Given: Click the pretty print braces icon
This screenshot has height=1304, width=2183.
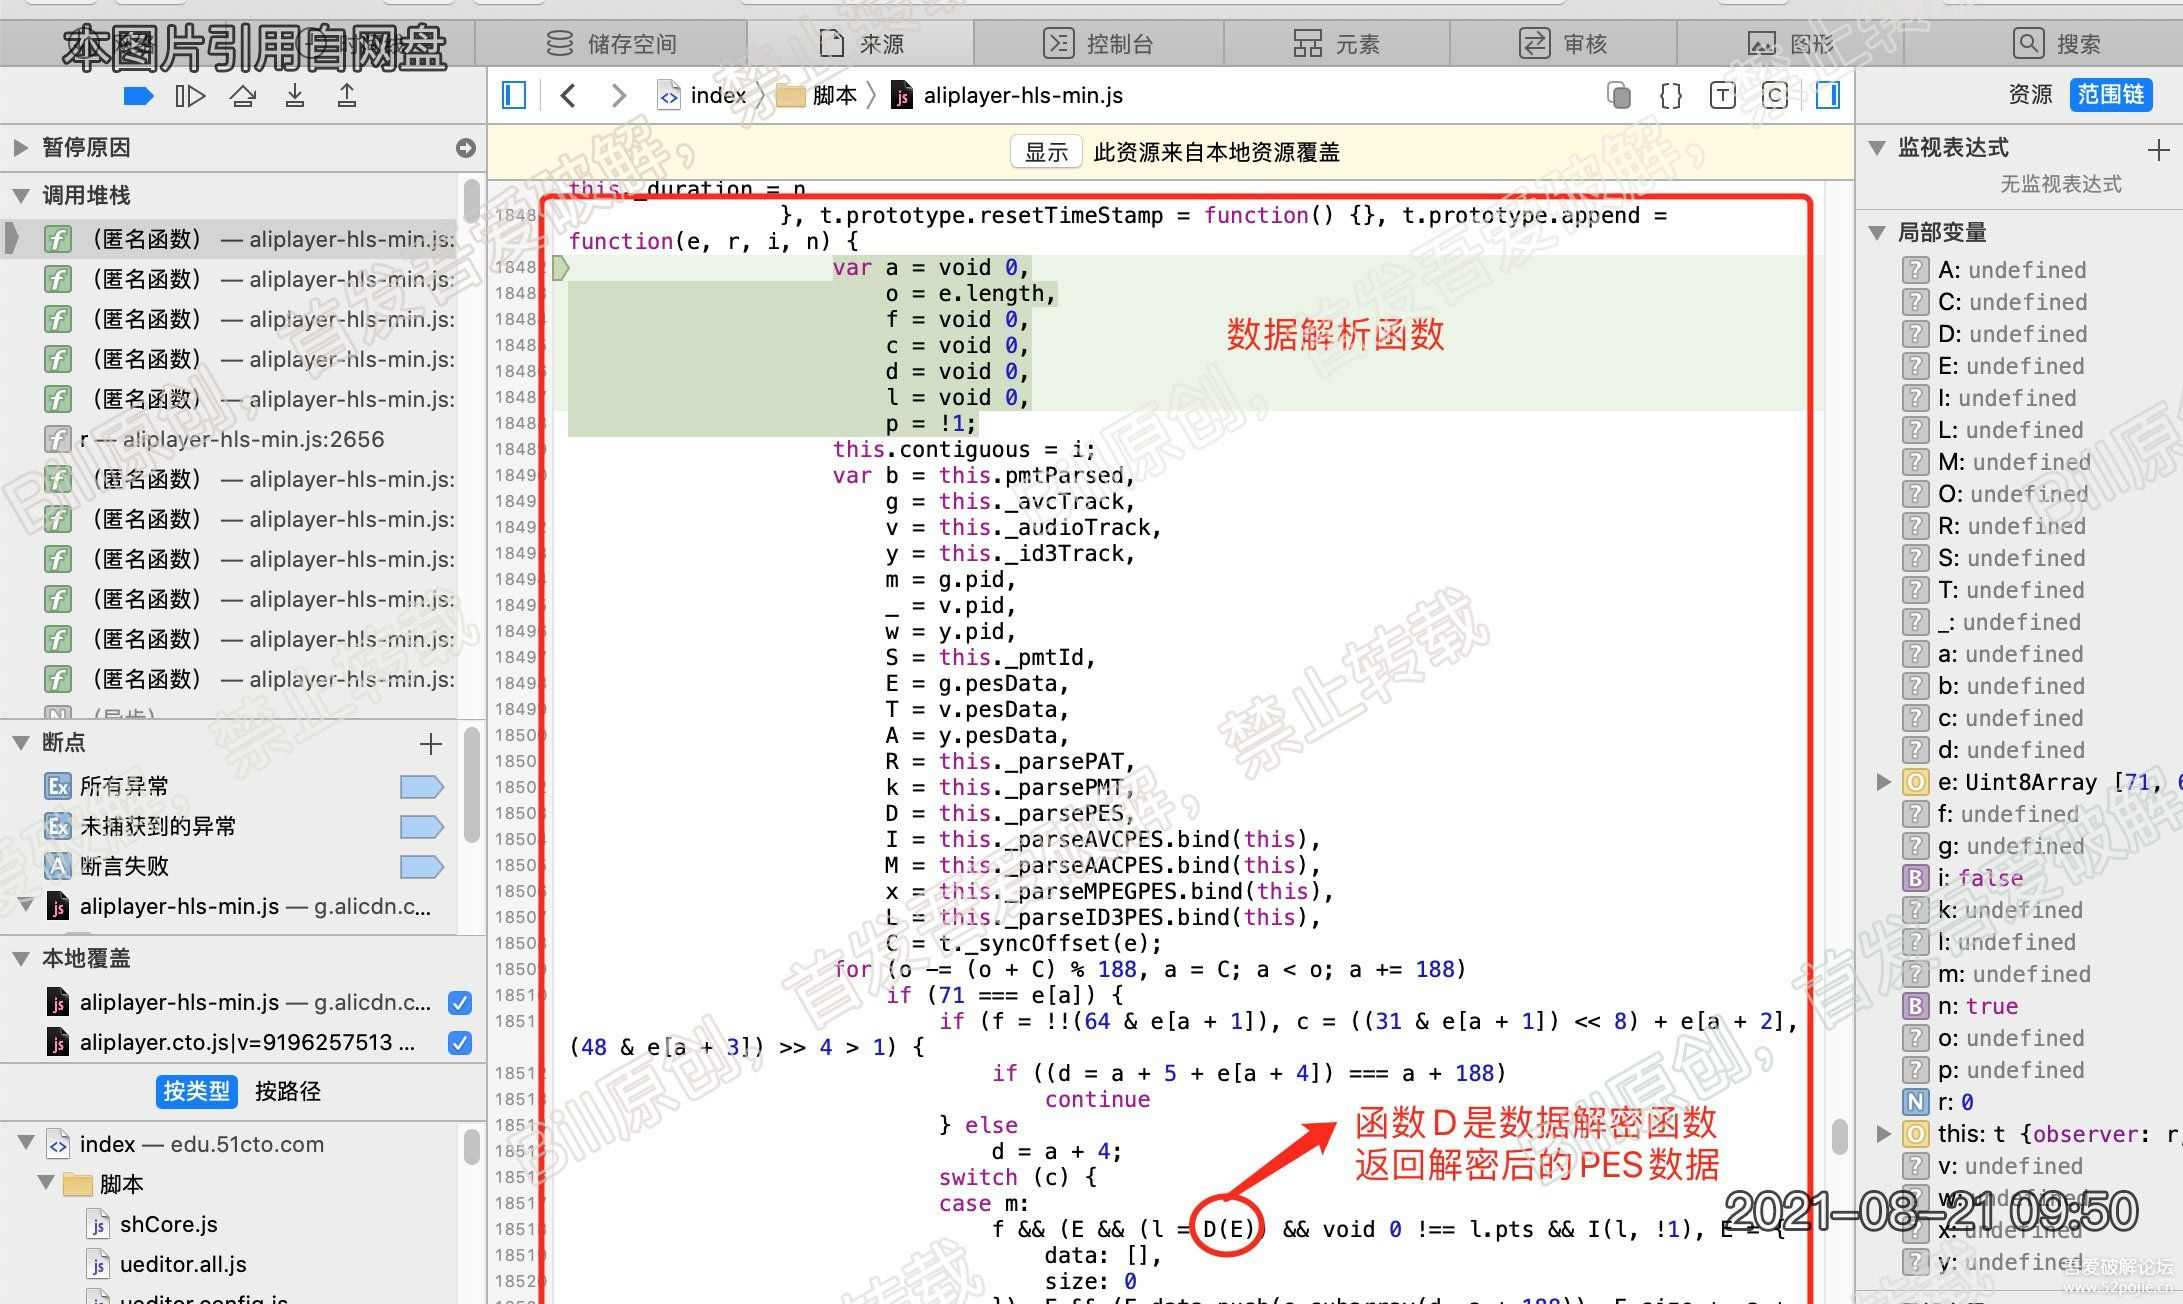Looking at the screenshot, I should pos(1670,95).
